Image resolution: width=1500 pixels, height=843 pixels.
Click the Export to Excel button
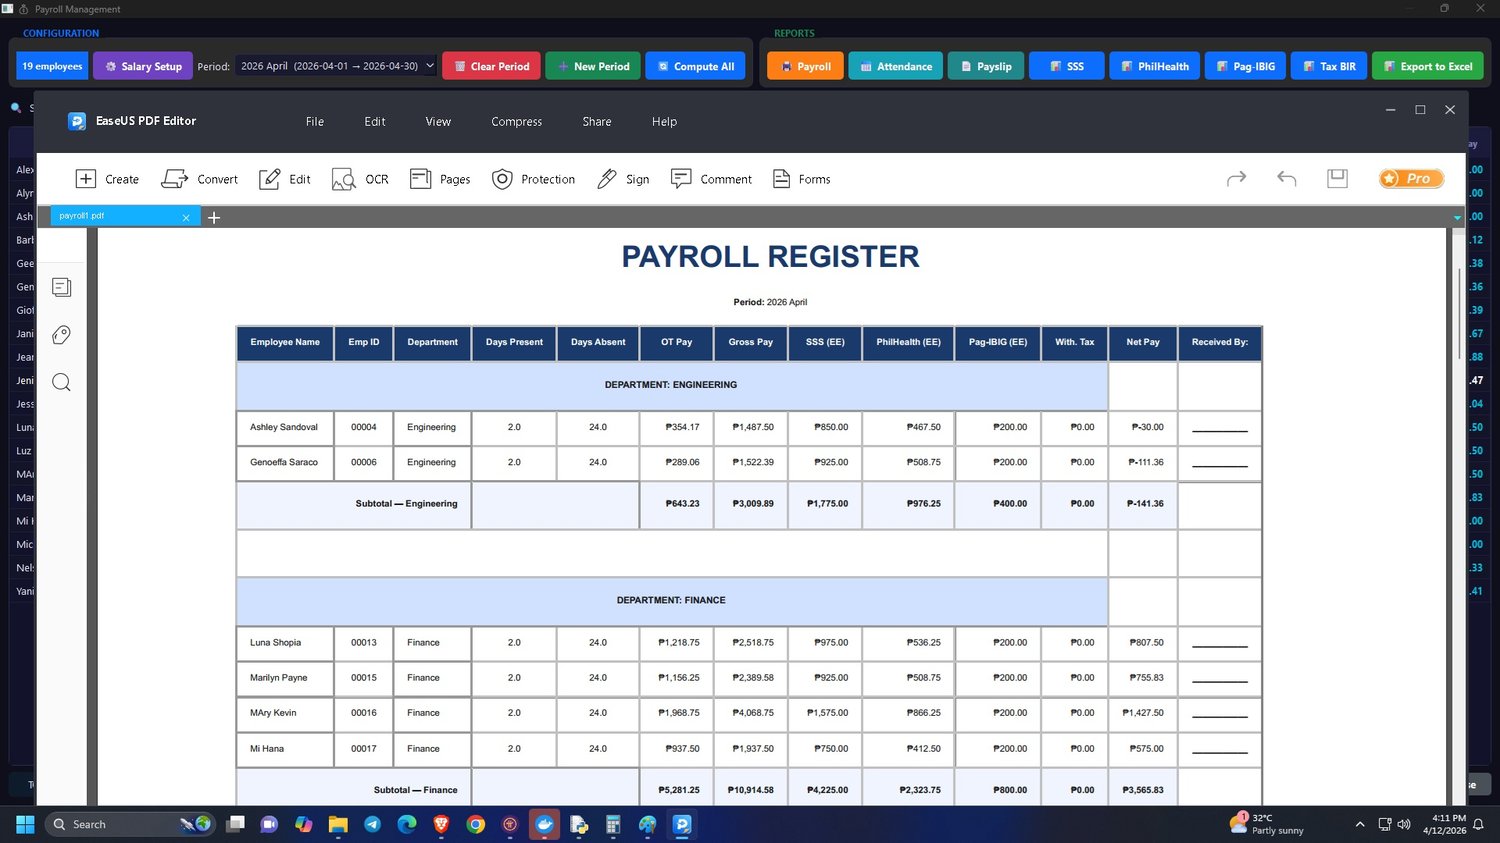(1427, 66)
